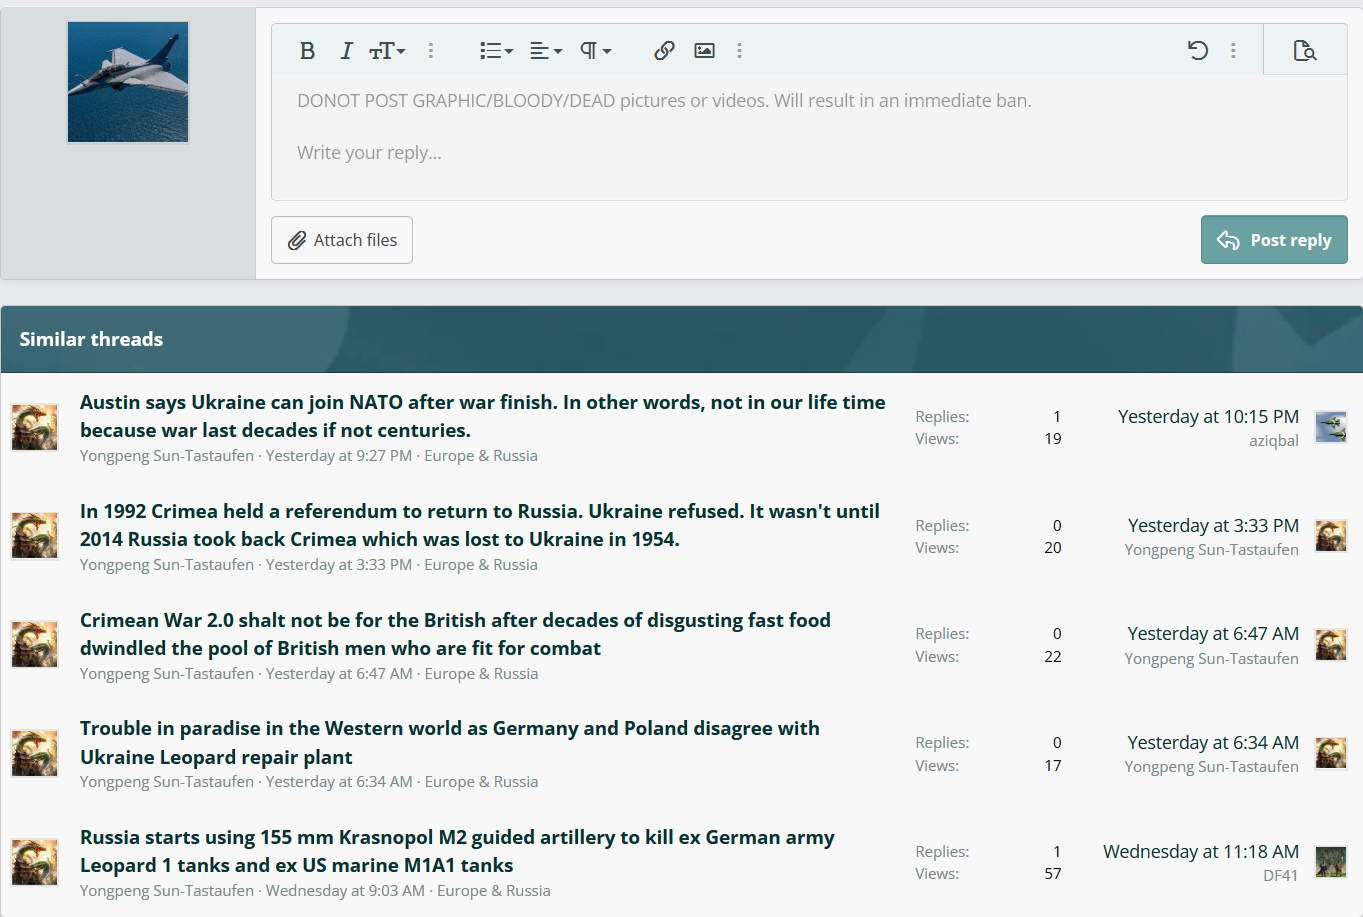Open Europe & Russia forum from Austin NATO thread

coord(481,456)
